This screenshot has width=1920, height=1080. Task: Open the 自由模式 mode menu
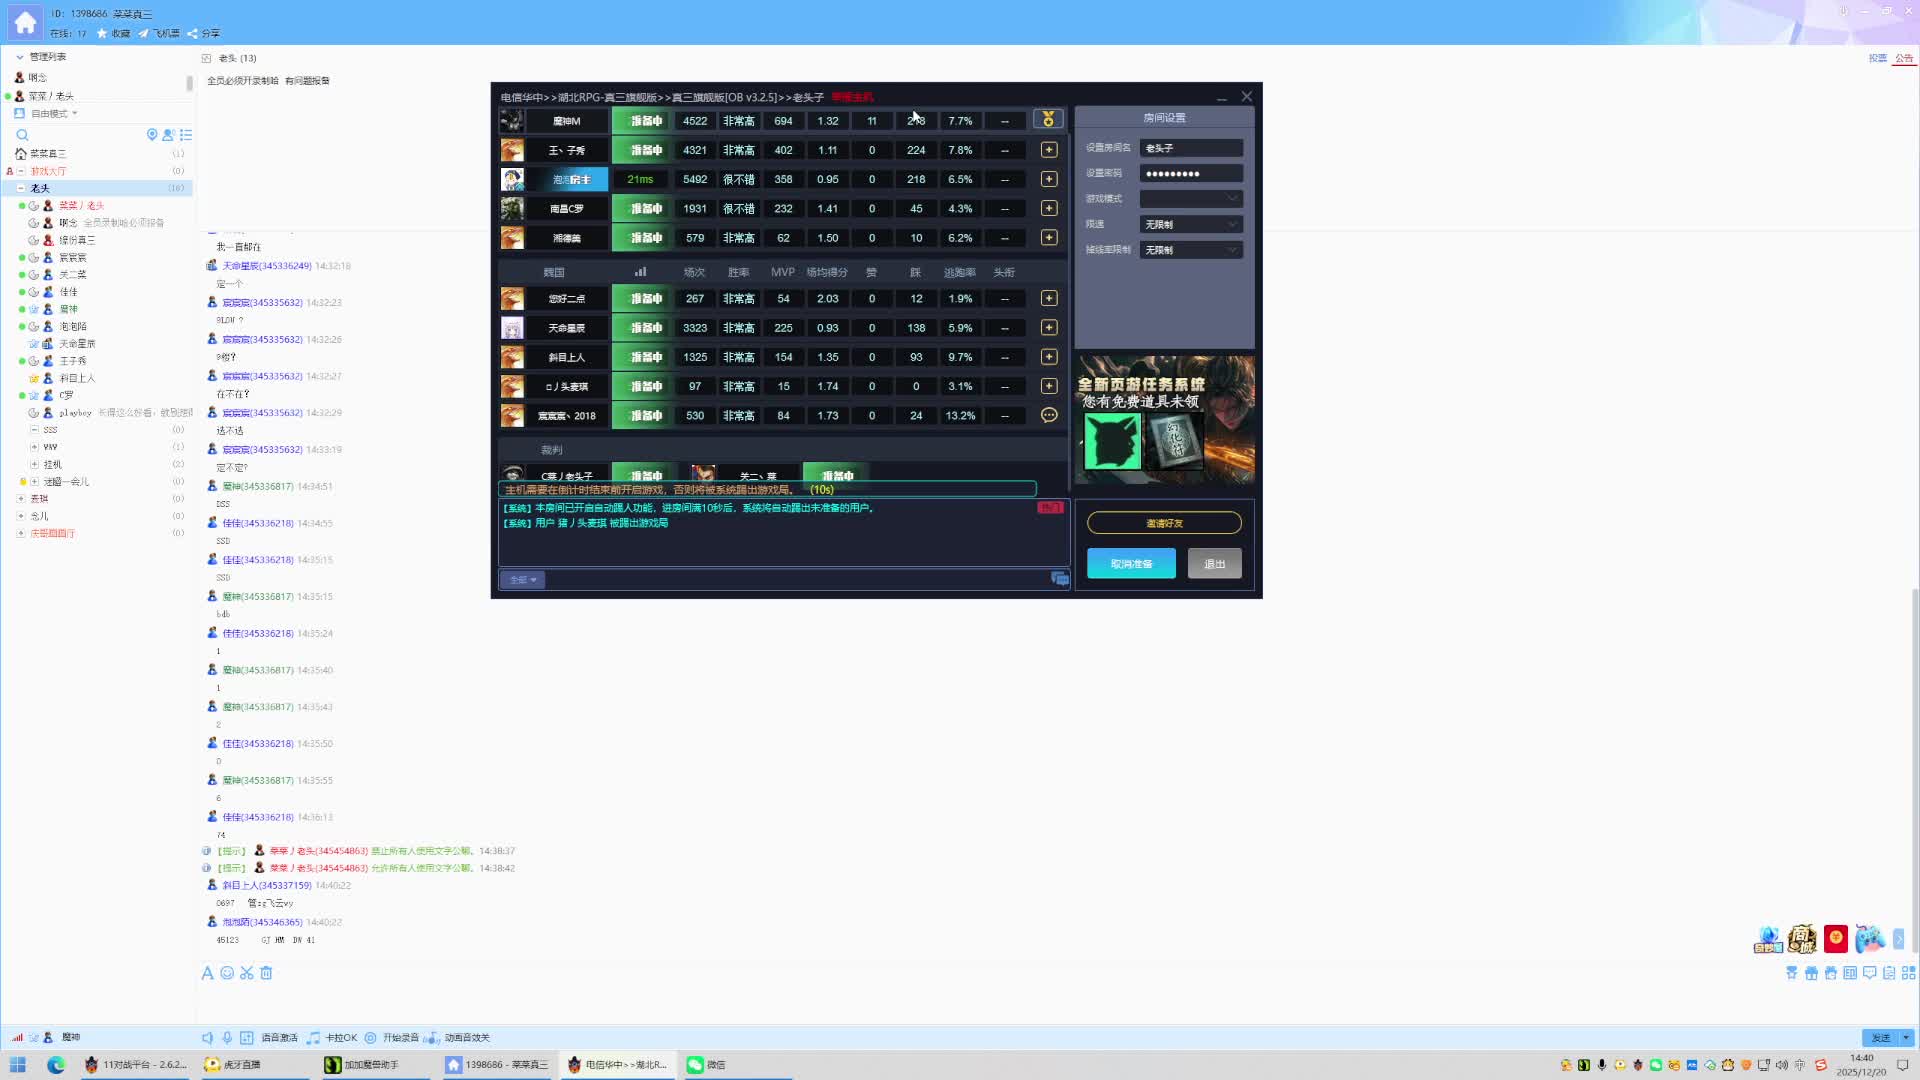(53, 114)
